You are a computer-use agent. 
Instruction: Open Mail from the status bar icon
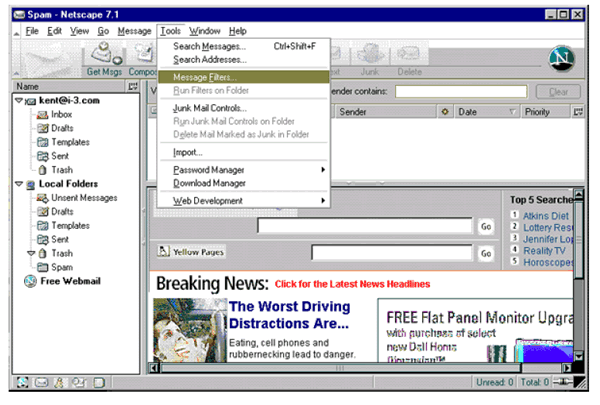click(41, 382)
